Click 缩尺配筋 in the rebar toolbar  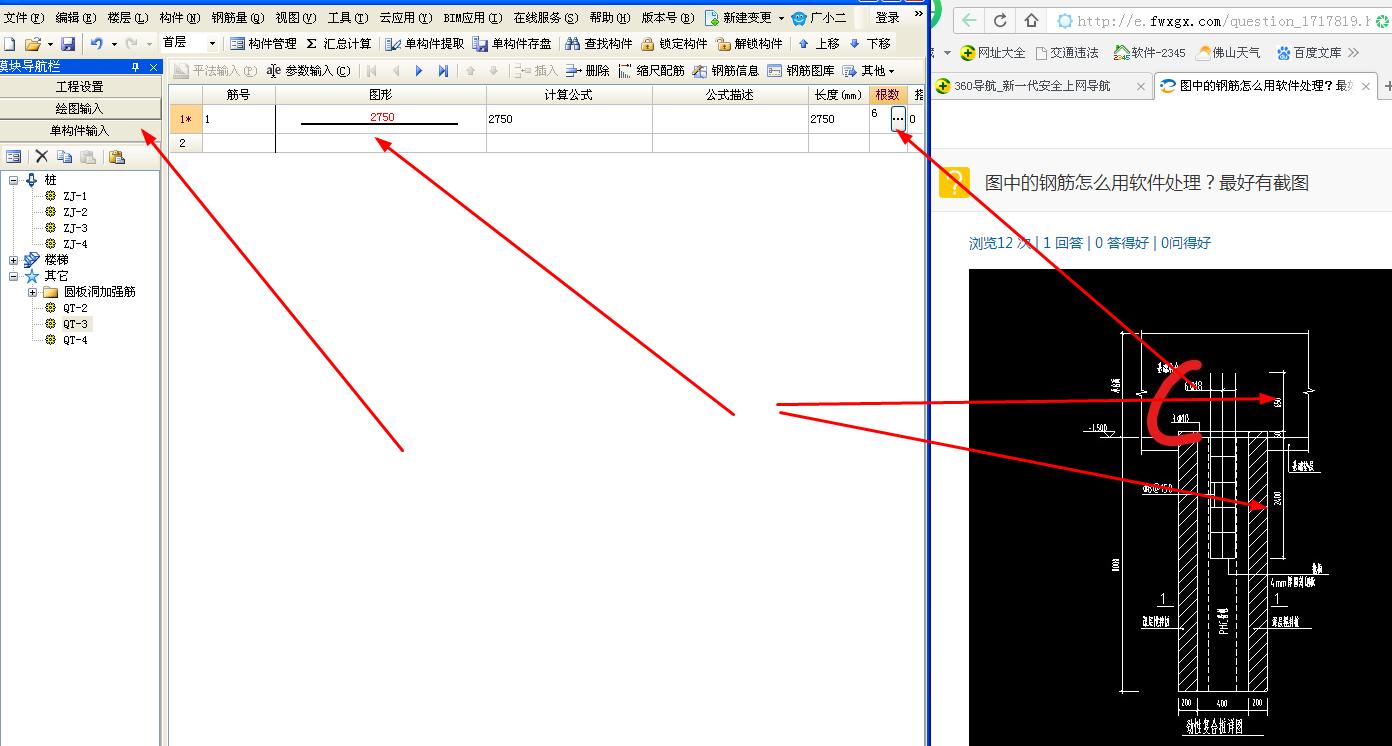[x=651, y=71]
